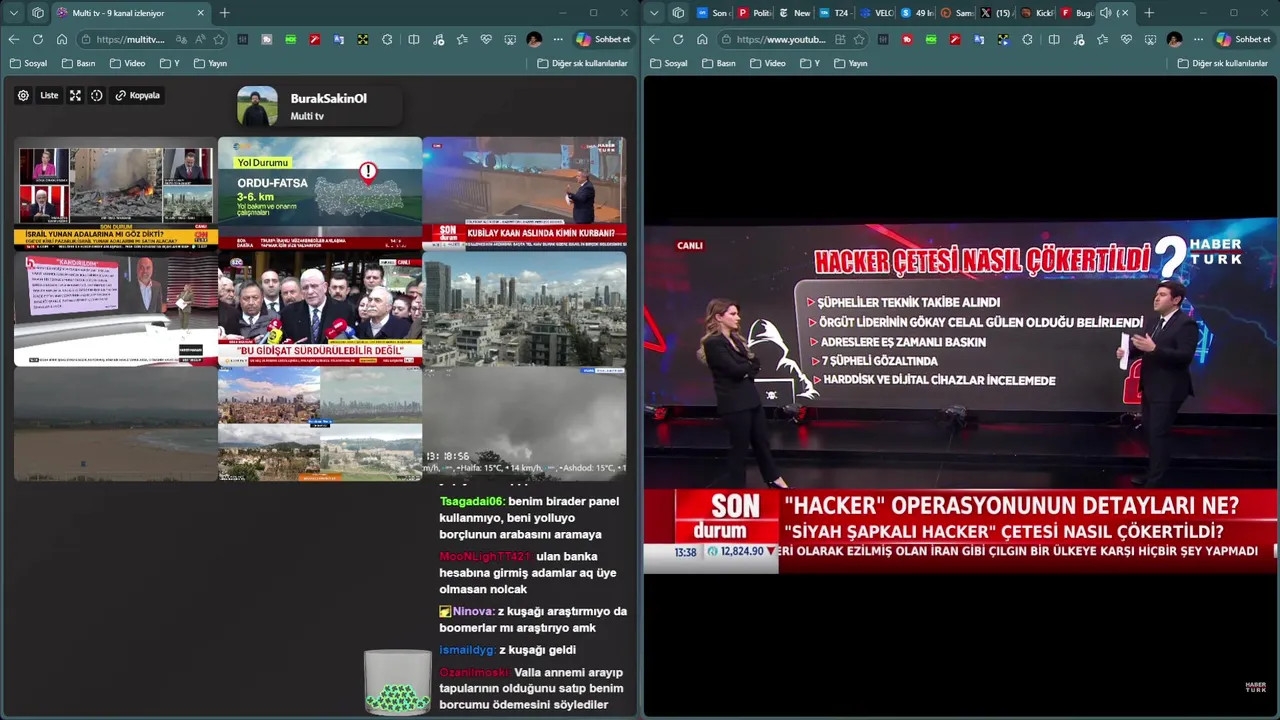Open Yayın bookmarks folder in left window
Screen dimensions: 1280x720
(210, 63)
